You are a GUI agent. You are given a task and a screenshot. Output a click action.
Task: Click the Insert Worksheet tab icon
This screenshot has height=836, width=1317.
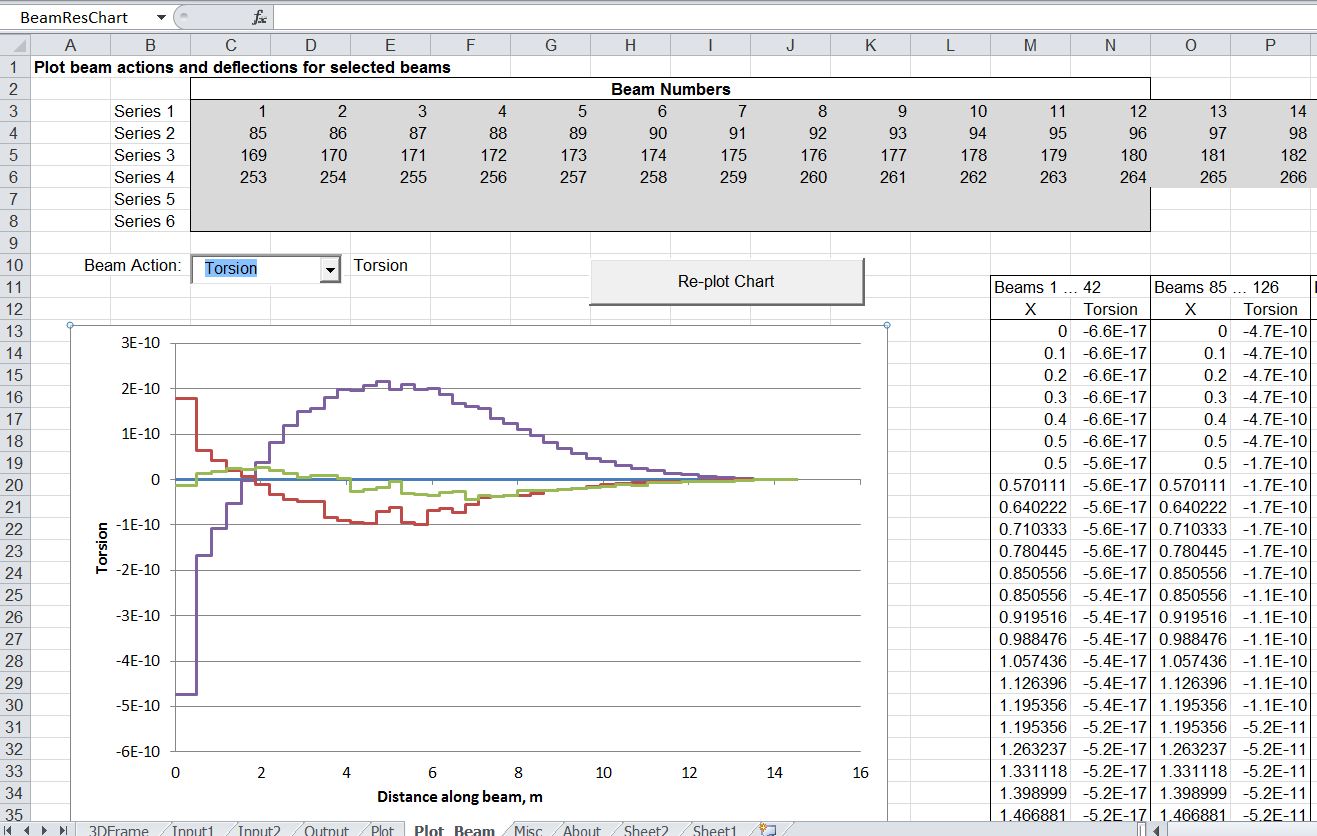768,830
